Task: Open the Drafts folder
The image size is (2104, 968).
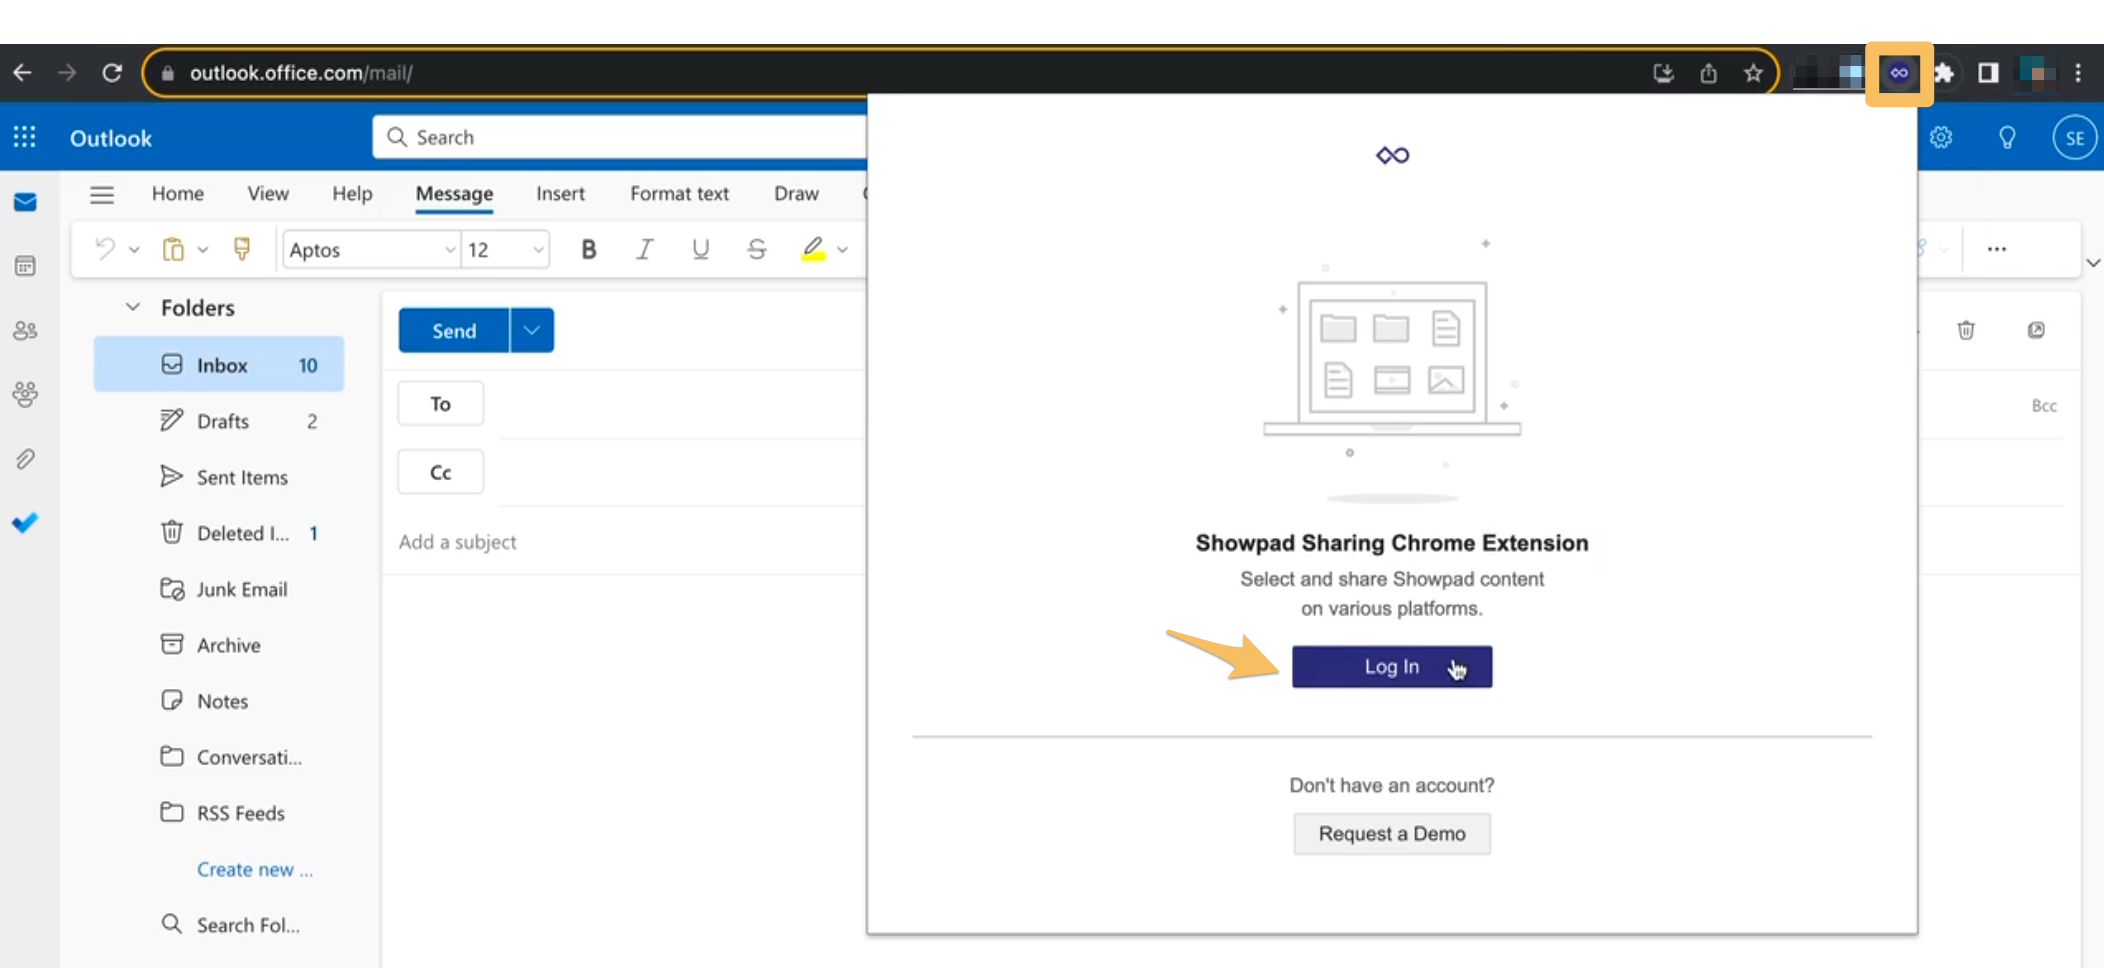Action: pos(219,421)
